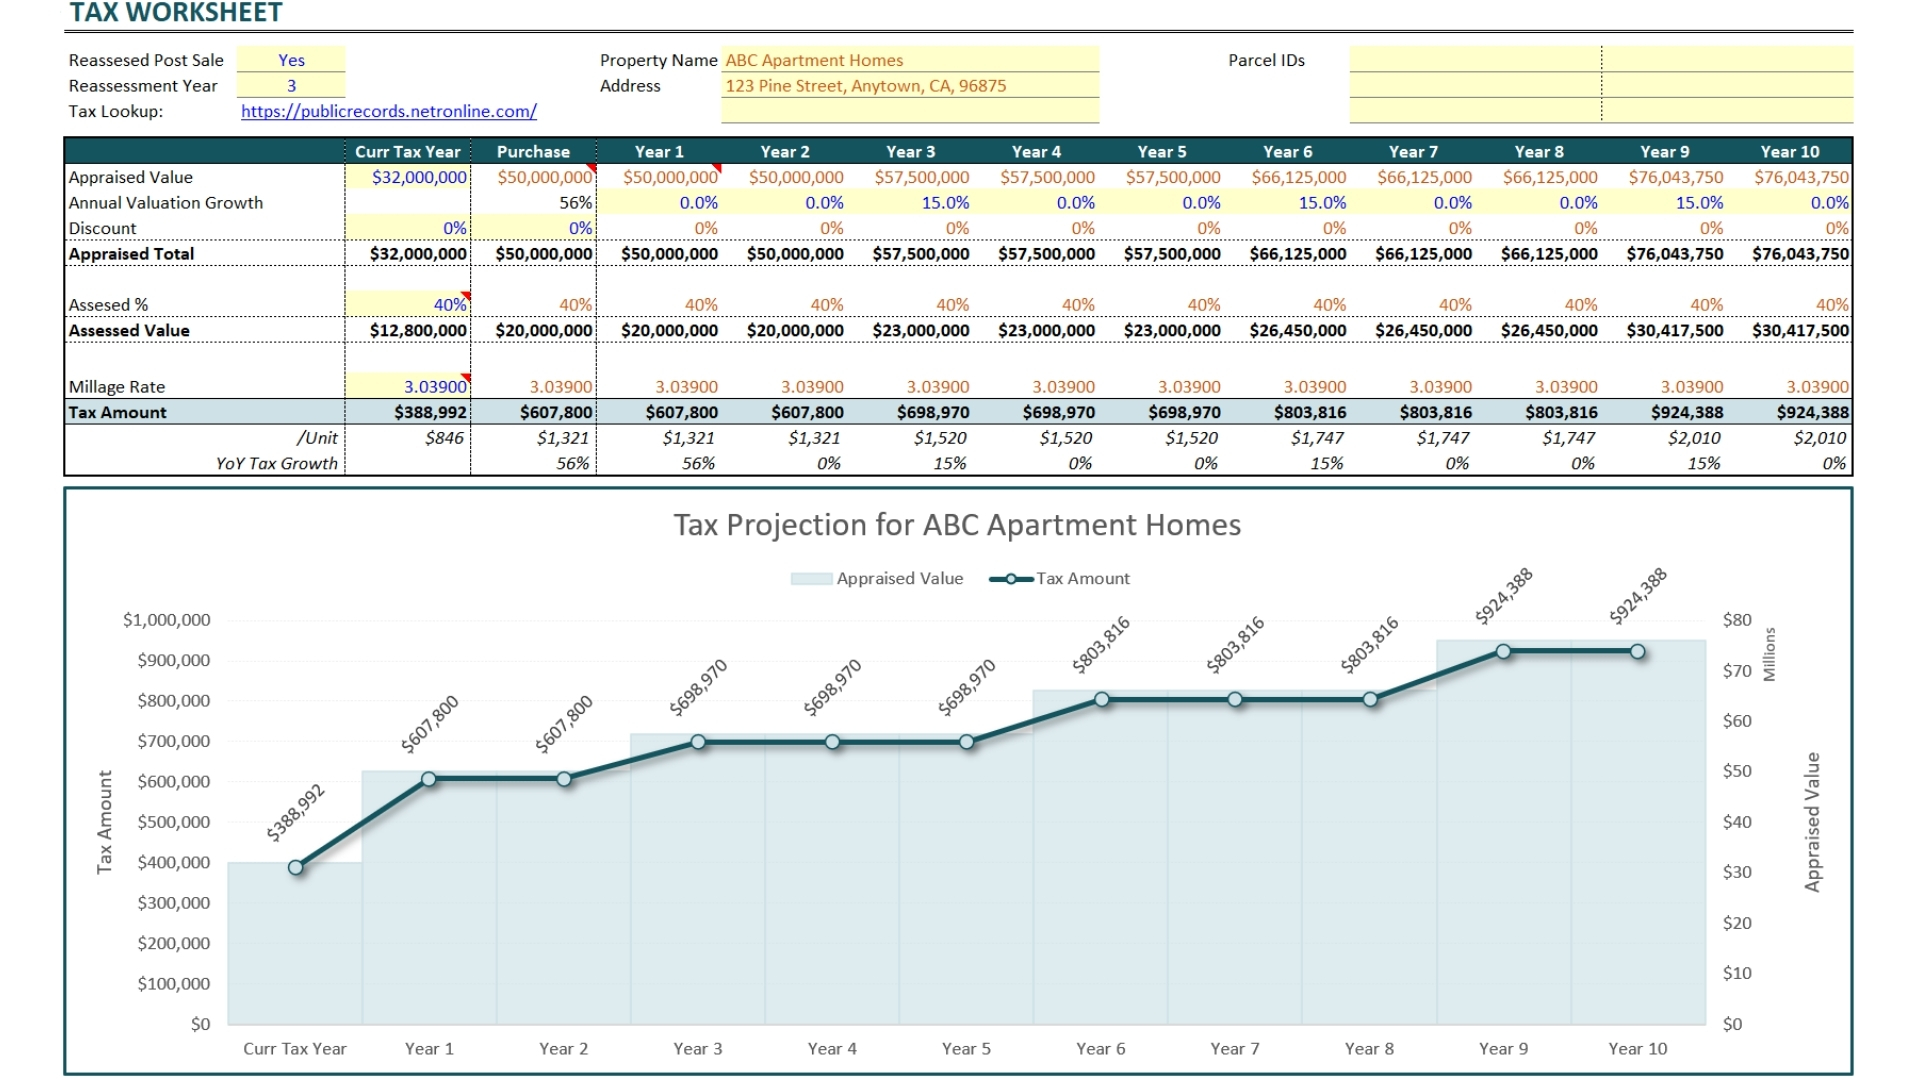The height and width of the screenshot is (1080, 1920).
Task: Click the Curr Tax Year Appraised Value cell
Action: click(x=409, y=177)
